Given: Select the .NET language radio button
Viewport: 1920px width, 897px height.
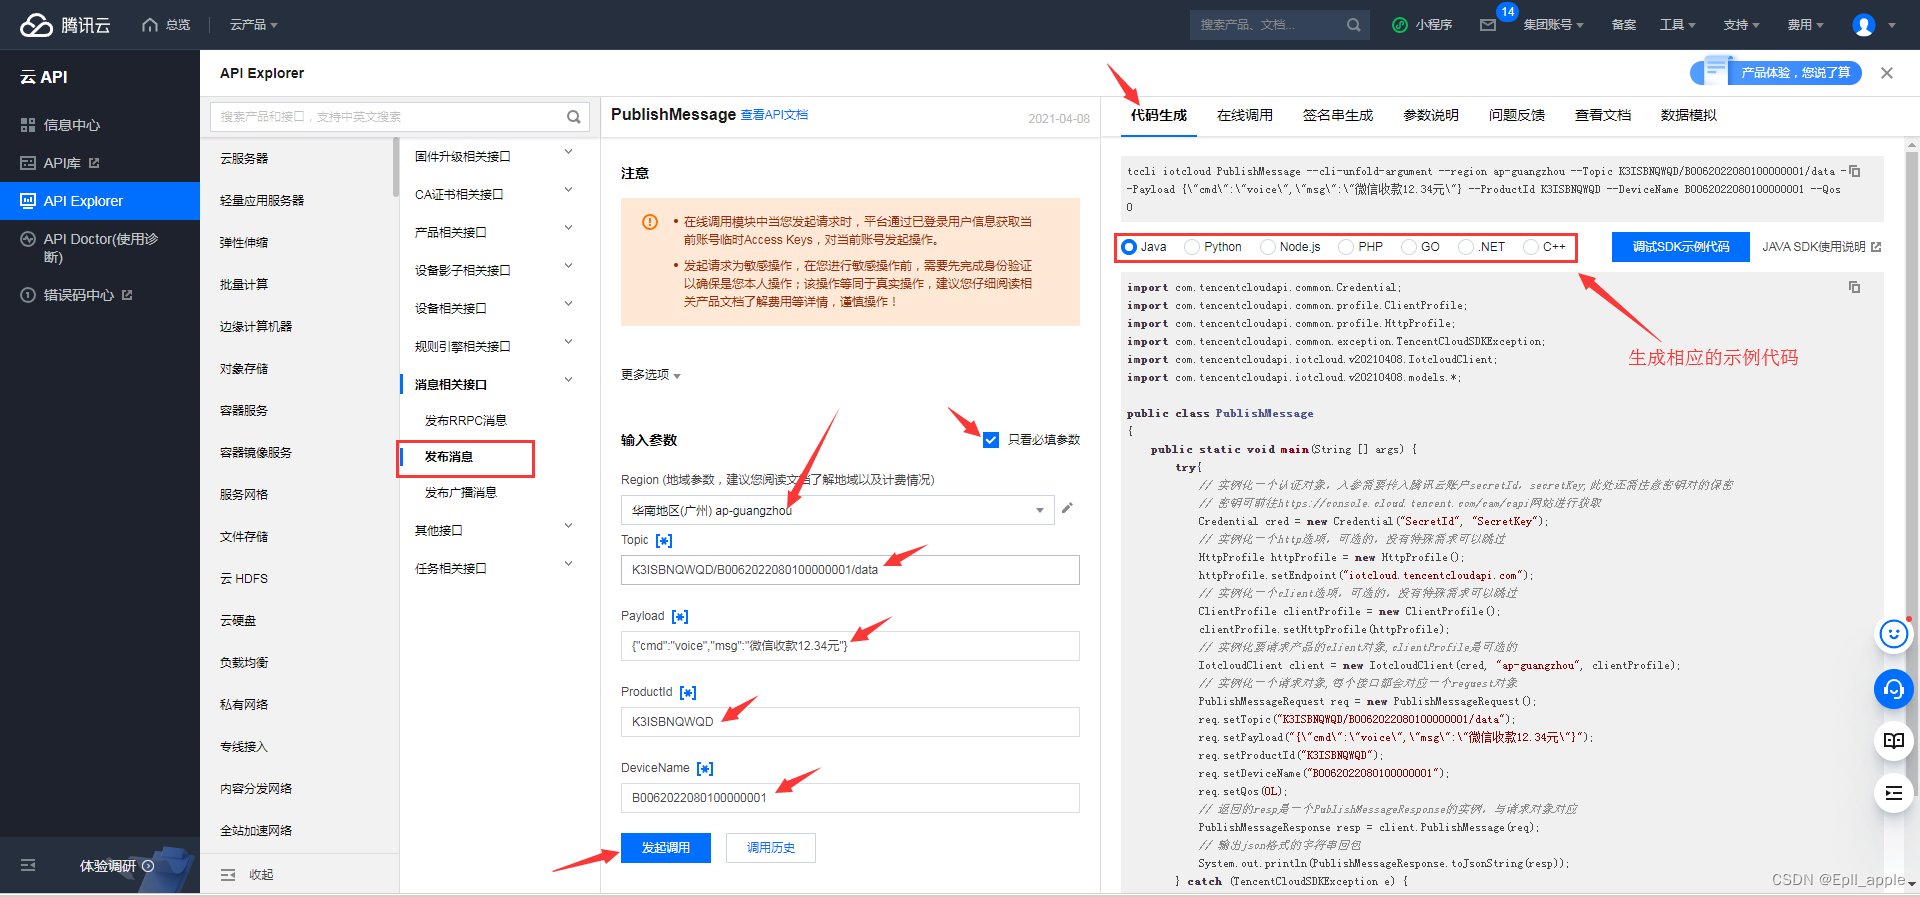Looking at the screenshot, I should [x=1466, y=247].
